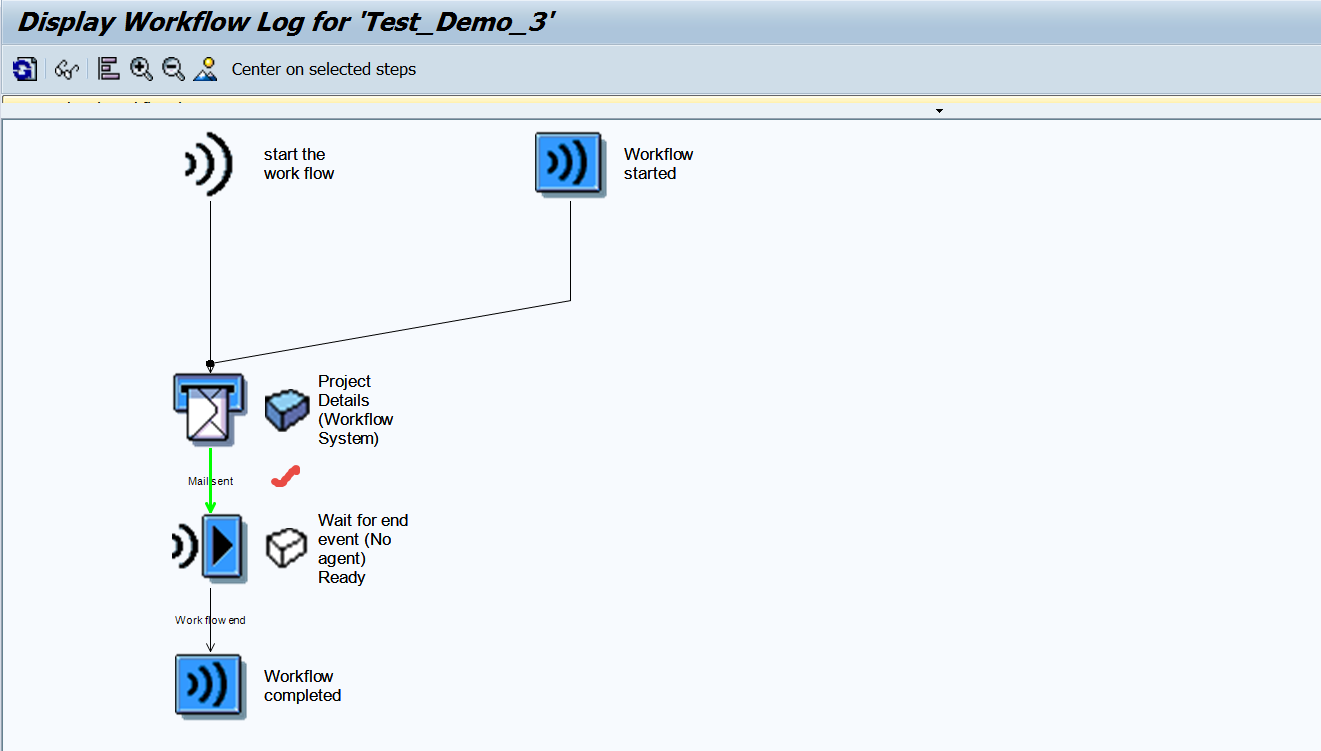Click the 'Workflow started' label
Viewport: 1321px width, 751px height.
coord(658,164)
